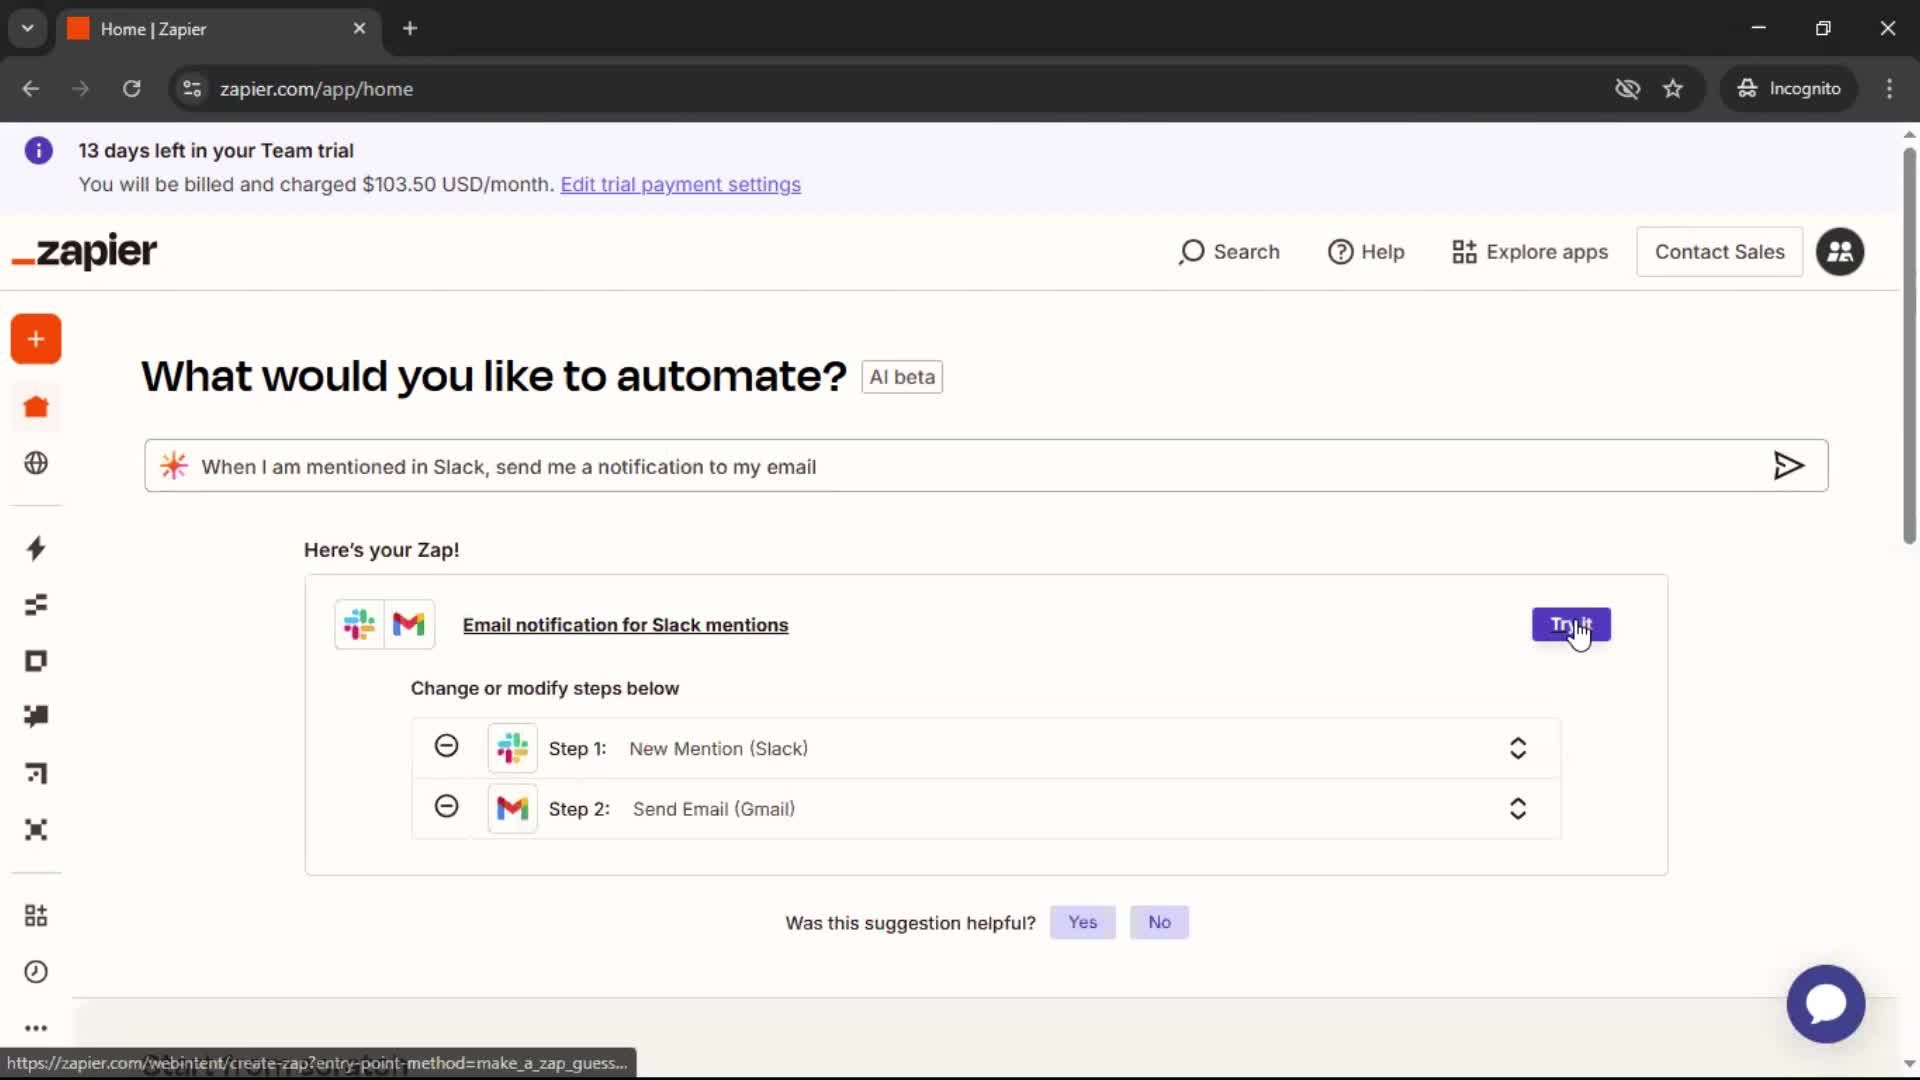Image resolution: width=1920 pixels, height=1080 pixels.
Task: Reload the page
Action: tap(131, 89)
